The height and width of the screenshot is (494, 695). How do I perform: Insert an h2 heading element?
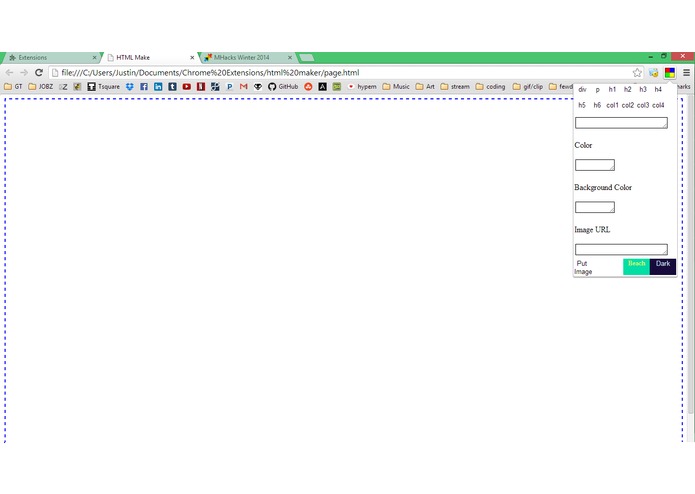[x=627, y=89]
